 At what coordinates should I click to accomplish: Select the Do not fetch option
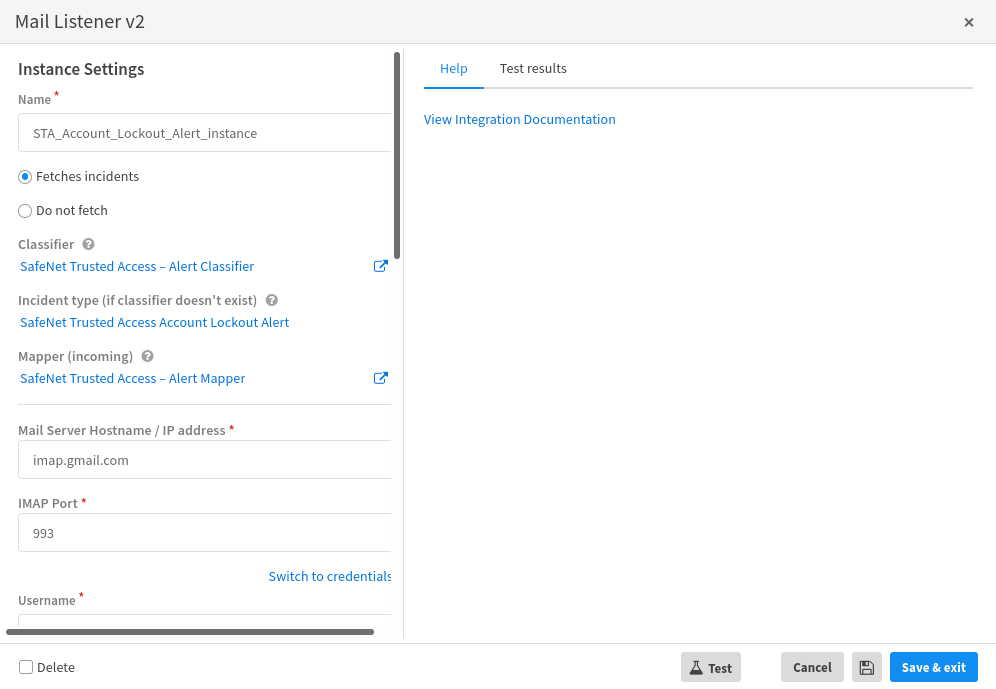pyautogui.click(x=25, y=211)
